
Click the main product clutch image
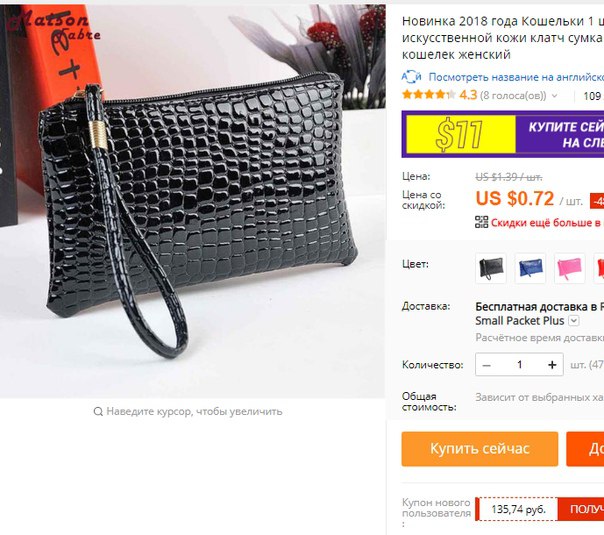[x=193, y=201]
